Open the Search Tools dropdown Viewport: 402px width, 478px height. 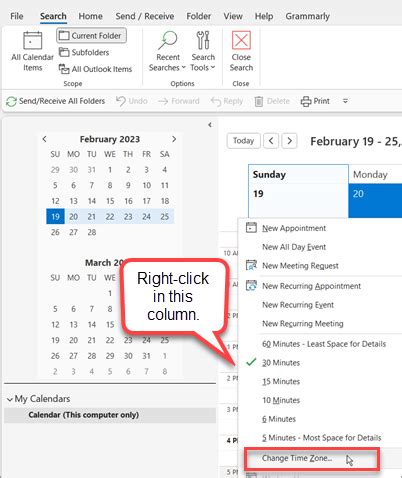tap(203, 51)
